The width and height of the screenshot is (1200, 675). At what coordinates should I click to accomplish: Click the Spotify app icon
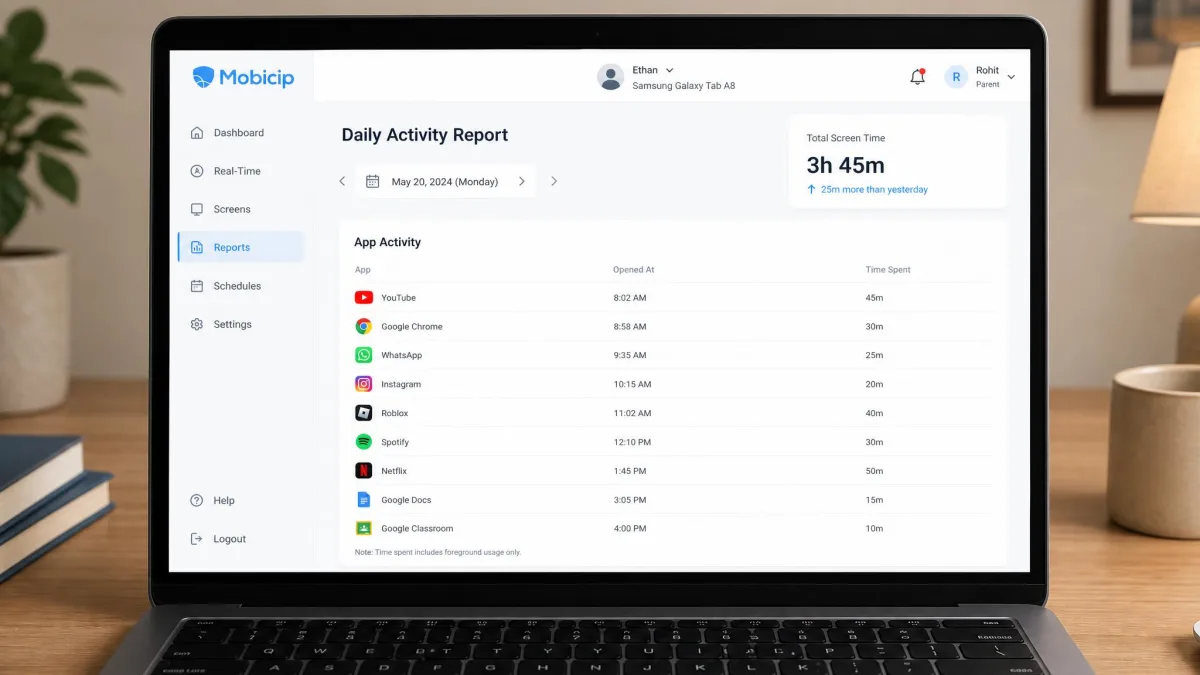(364, 442)
